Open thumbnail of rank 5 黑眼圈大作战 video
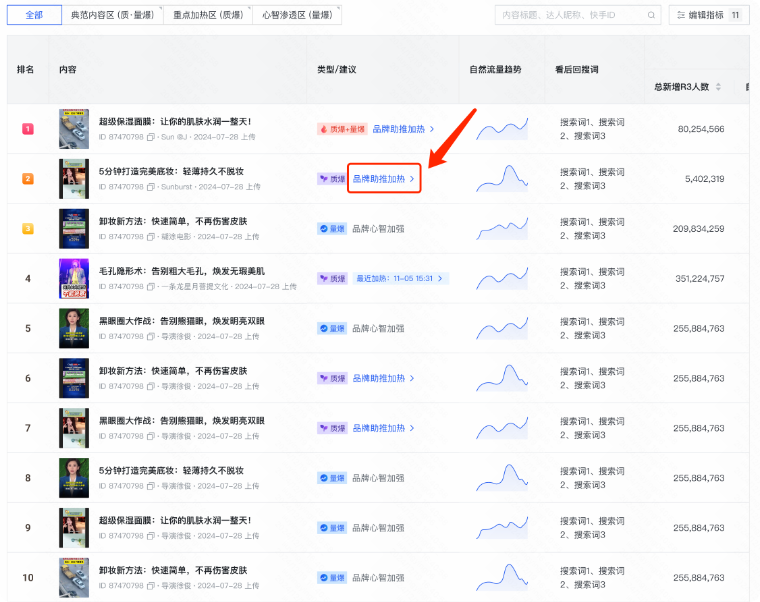Screen dimensions: 760x602 (74, 329)
